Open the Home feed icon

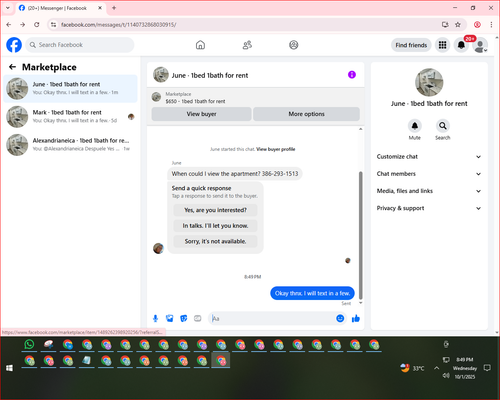[200, 45]
